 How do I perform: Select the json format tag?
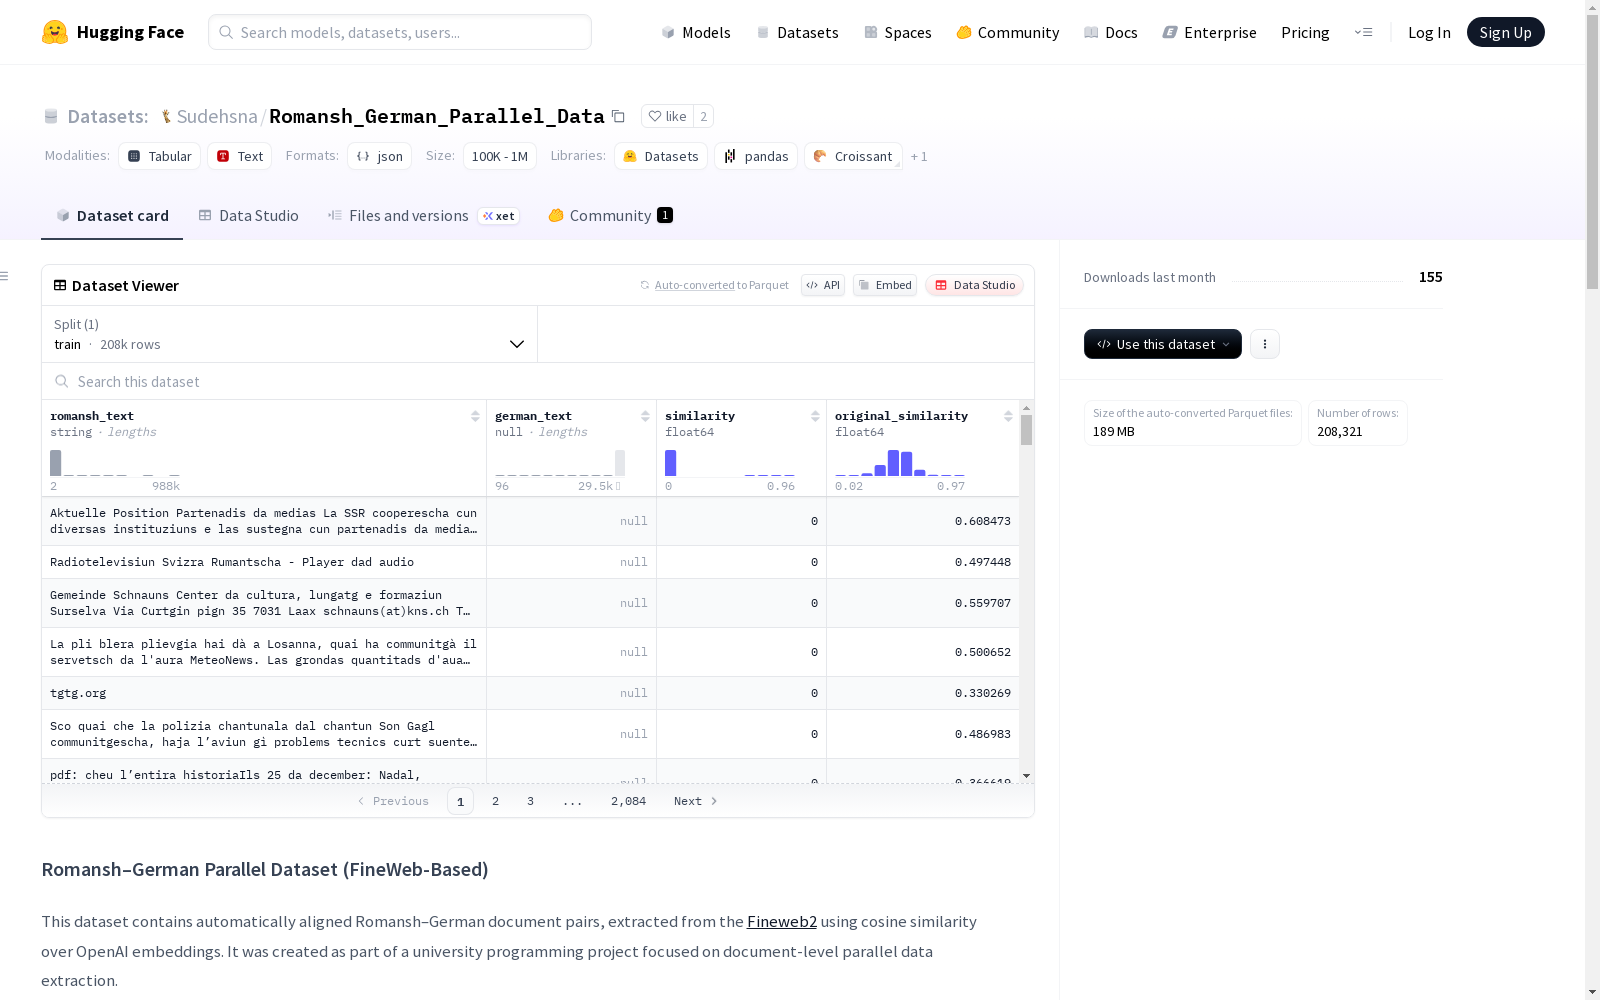tap(380, 156)
